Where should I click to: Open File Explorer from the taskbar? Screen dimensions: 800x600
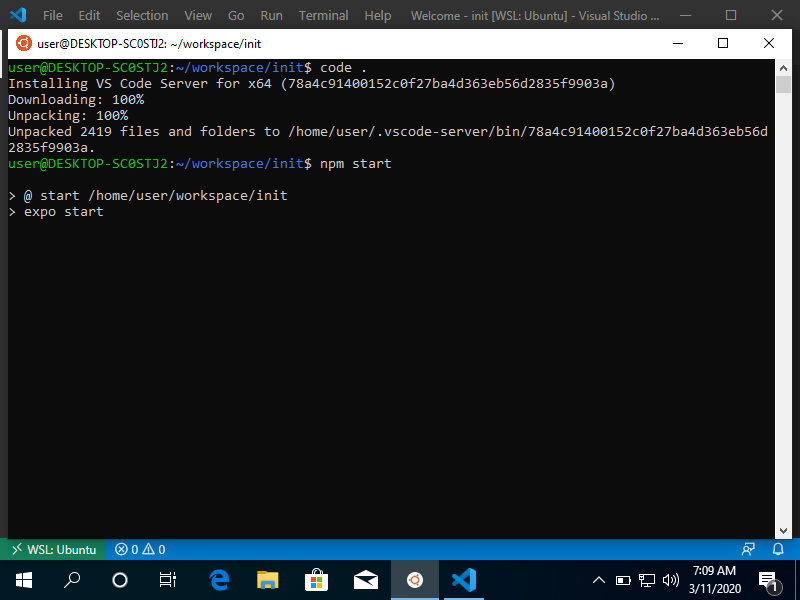tap(268, 580)
